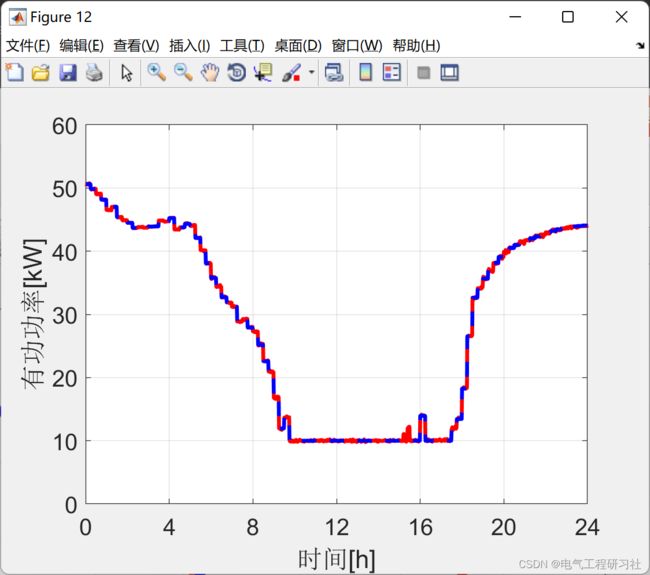Click x-axis tick label 12
The width and height of the screenshot is (650, 575).
tap(337, 527)
